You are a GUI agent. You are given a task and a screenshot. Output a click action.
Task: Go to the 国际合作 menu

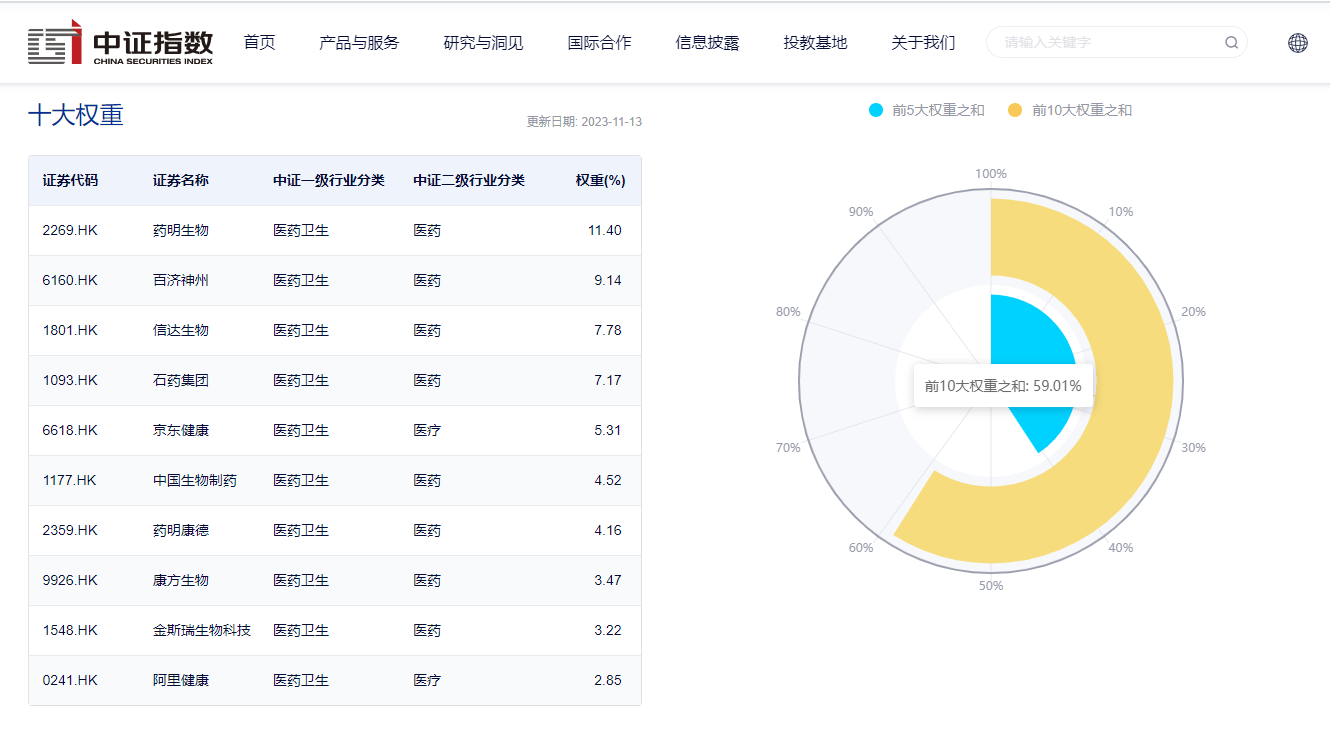[x=599, y=43]
